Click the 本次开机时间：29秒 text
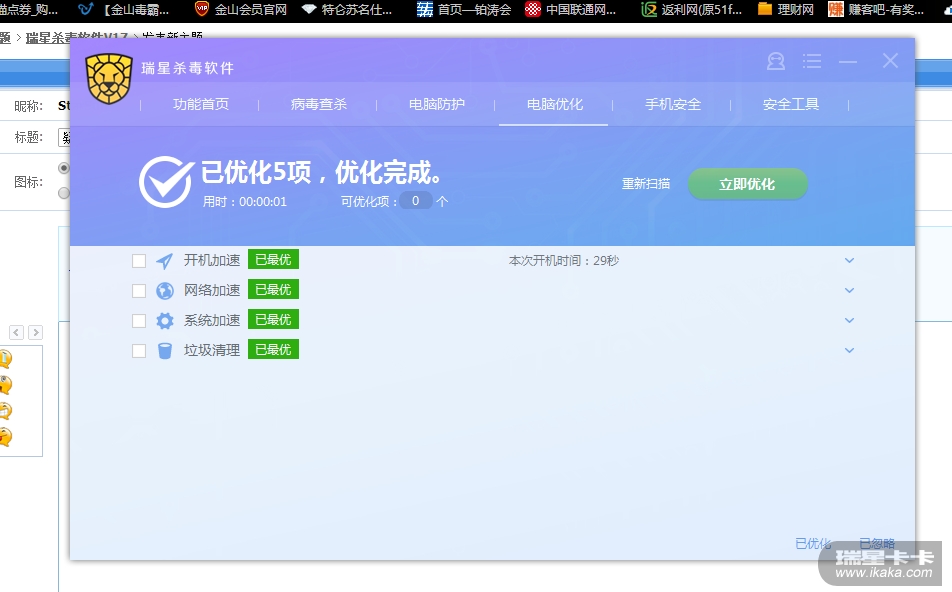 (x=563, y=261)
